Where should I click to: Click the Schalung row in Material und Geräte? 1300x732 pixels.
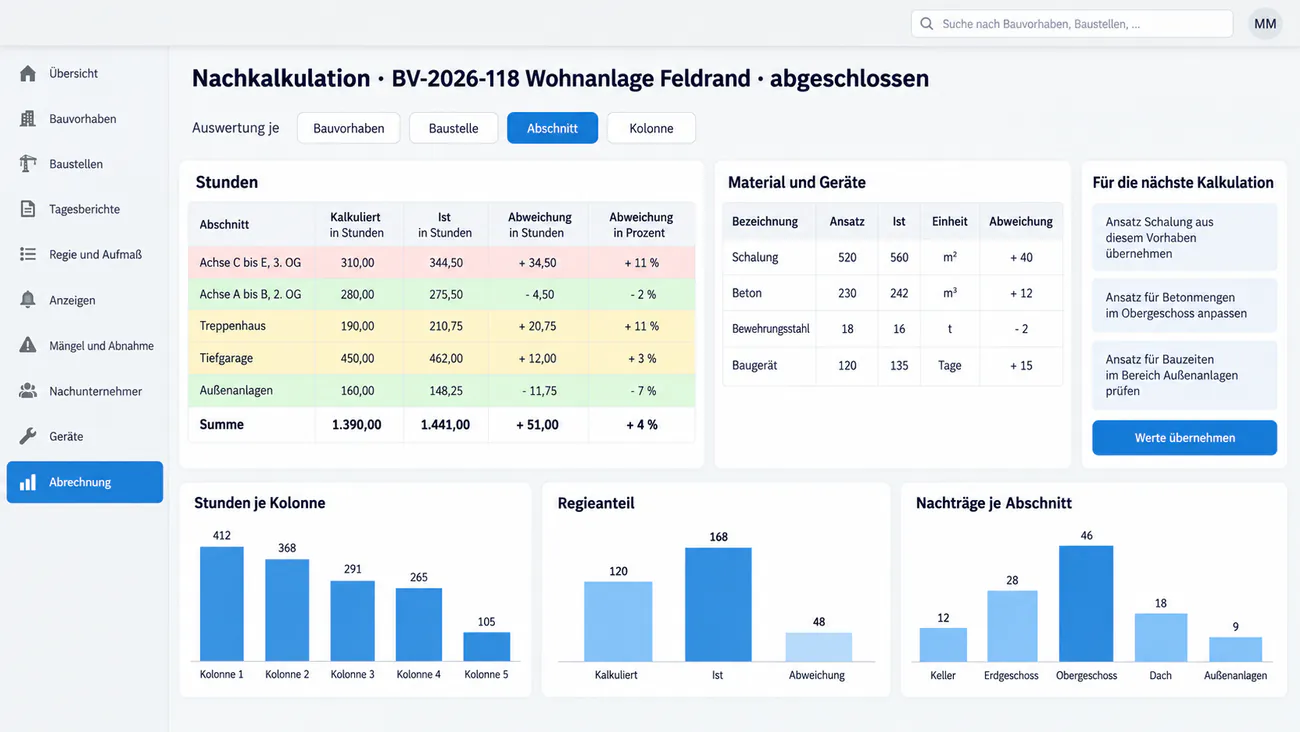[892, 257]
